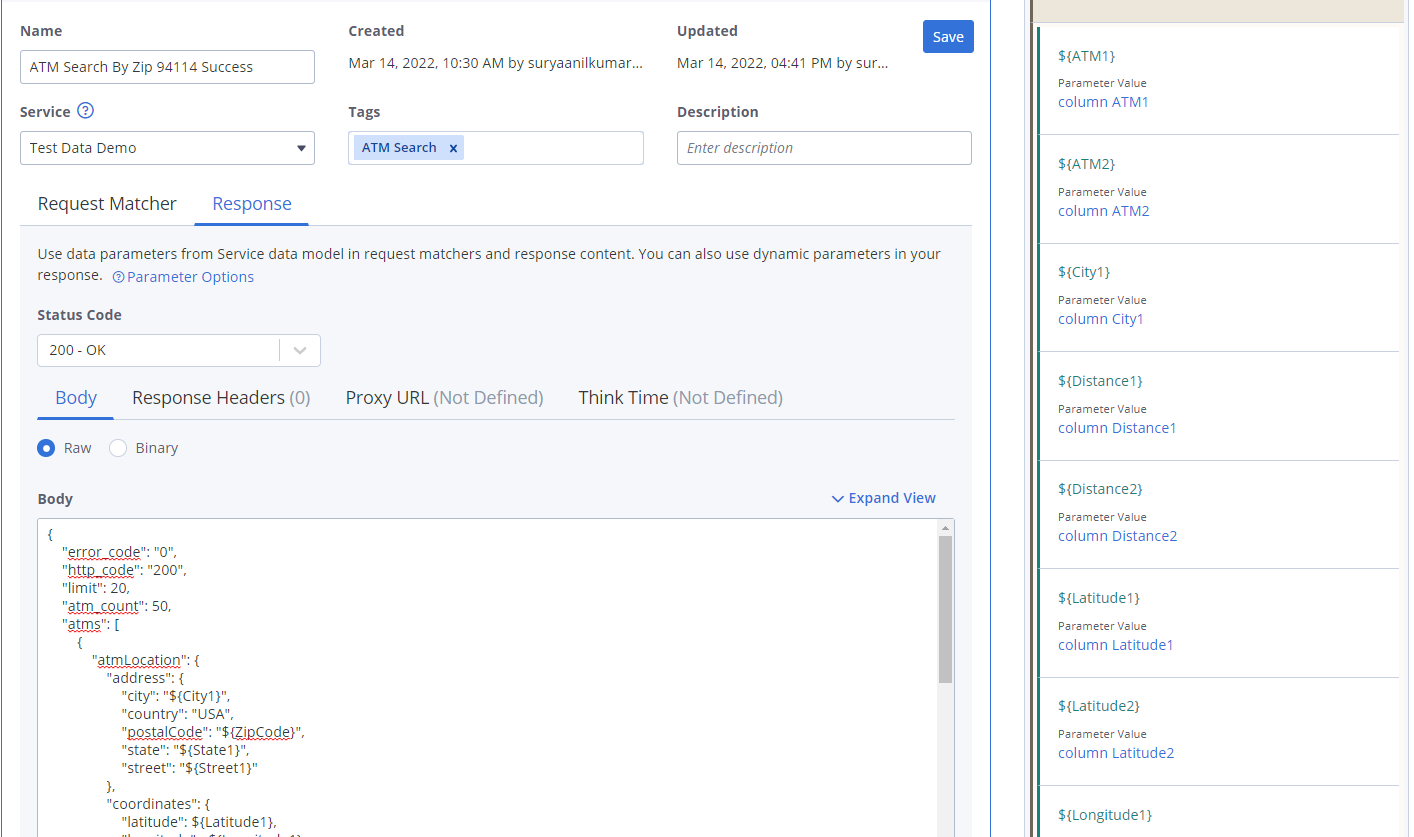
Task: Open the column Latitude2 parameter link
Action: (x=1116, y=753)
